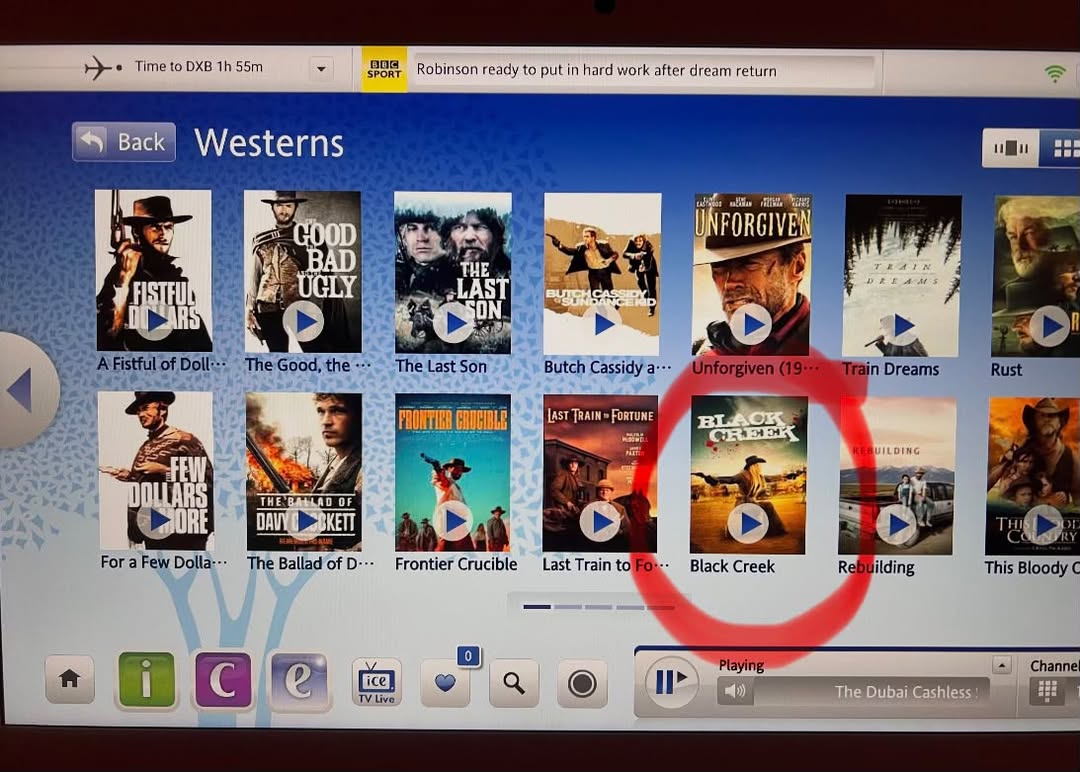
Task: Read the Robinson hard work headline
Action: coord(596,70)
